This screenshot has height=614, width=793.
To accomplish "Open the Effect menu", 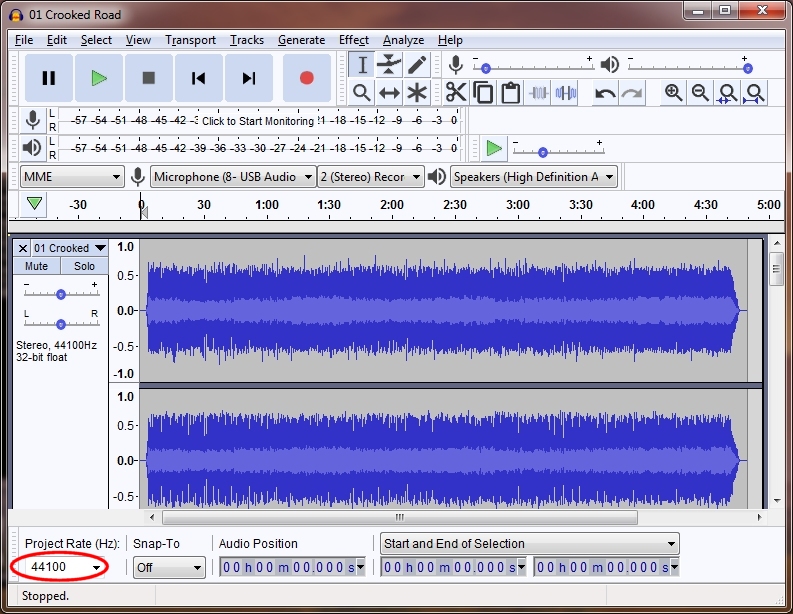I will click(354, 40).
